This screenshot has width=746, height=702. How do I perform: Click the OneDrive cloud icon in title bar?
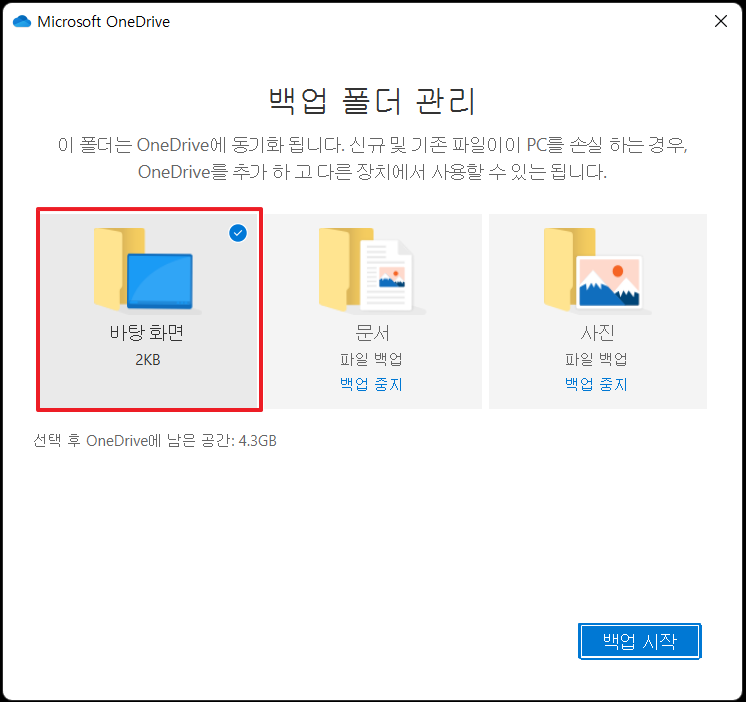tap(22, 21)
